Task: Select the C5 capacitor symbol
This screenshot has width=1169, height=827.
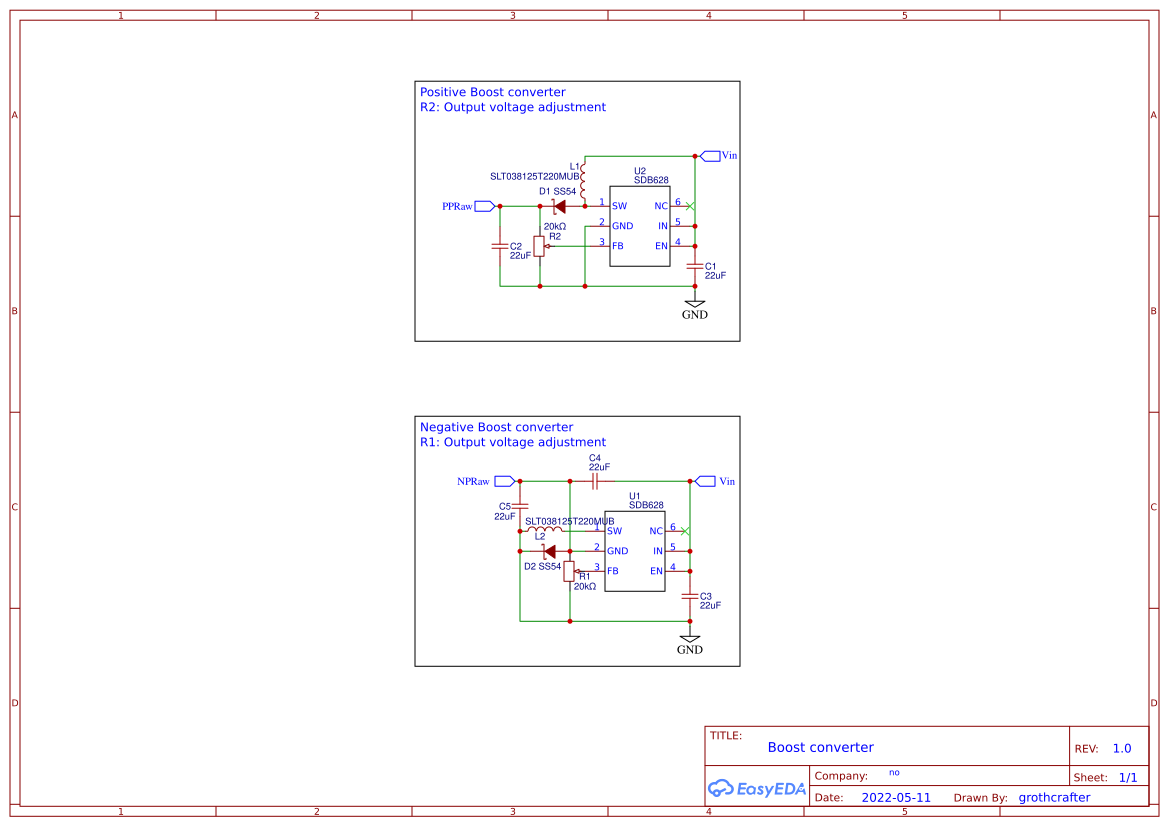Action: click(x=520, y=506)
